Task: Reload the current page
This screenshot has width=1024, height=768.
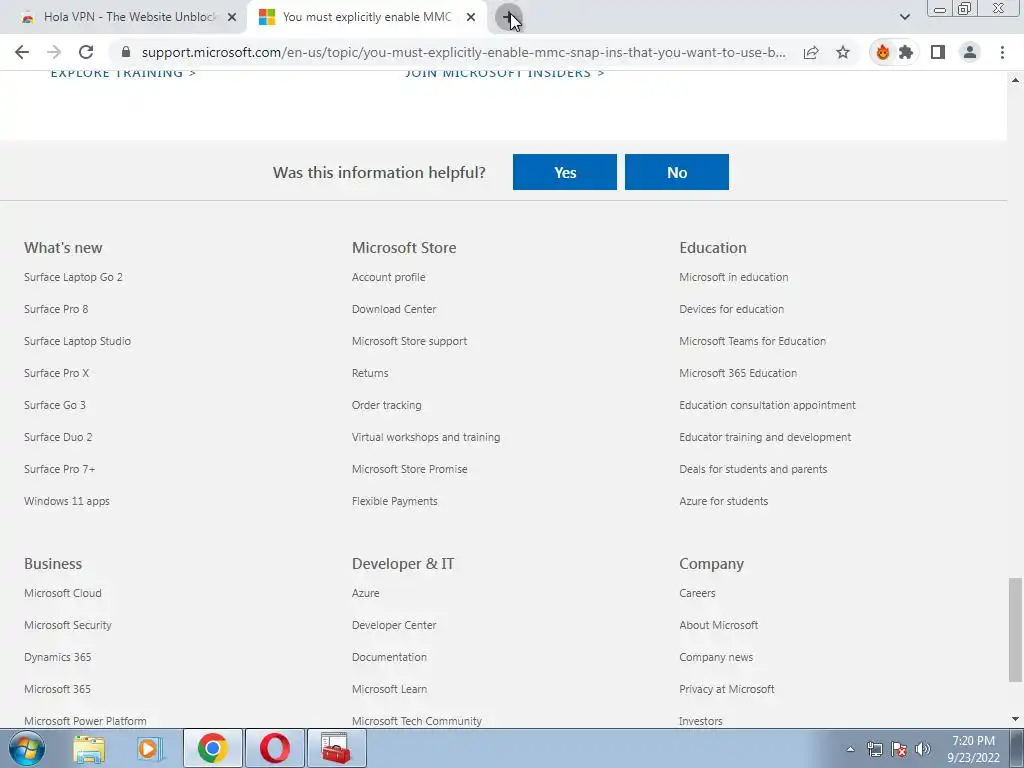Action: (86, 52)
